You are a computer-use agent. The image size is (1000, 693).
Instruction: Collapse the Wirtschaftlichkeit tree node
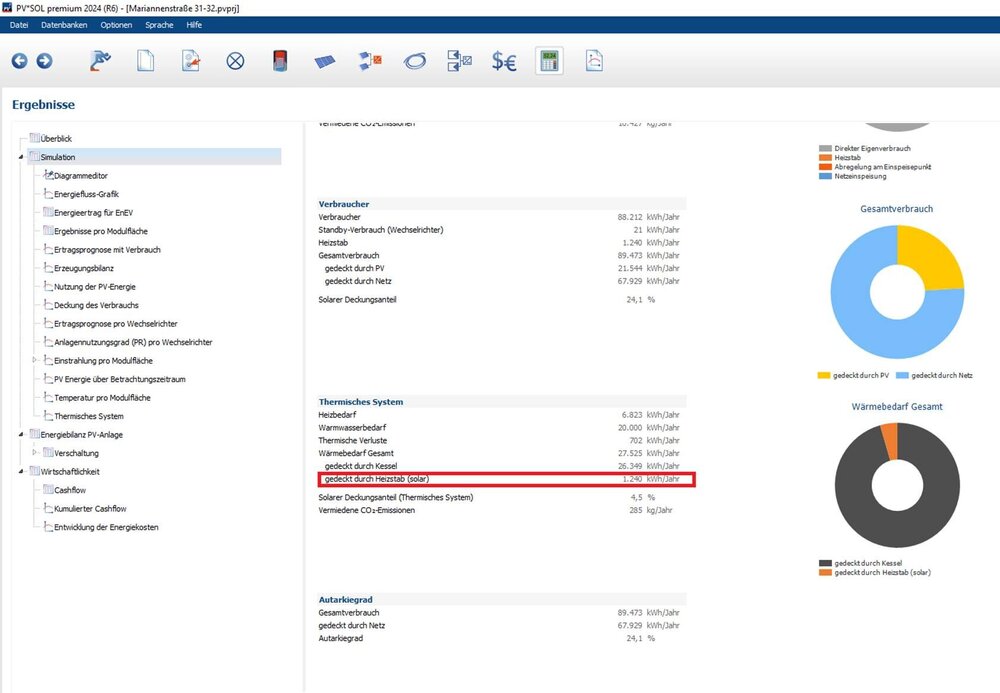21,471
